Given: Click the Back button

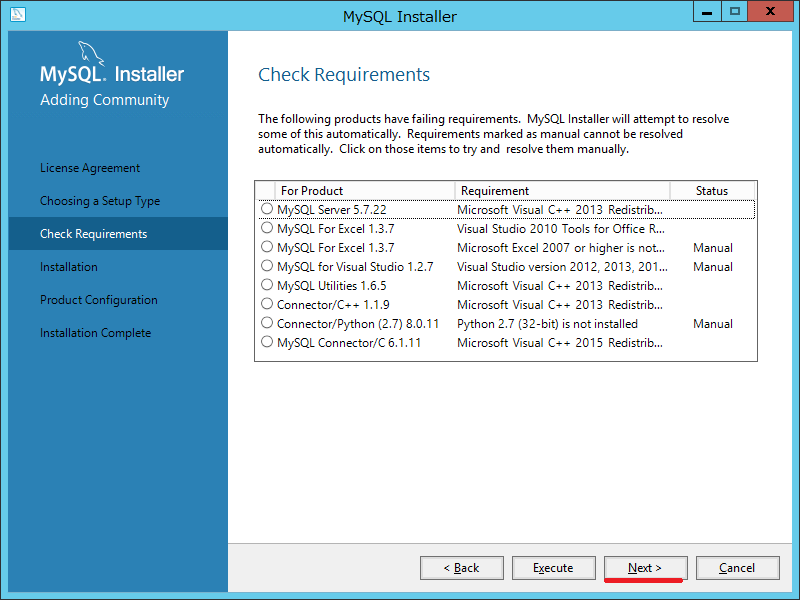Looking at the screenshot, I should [462, 568].
